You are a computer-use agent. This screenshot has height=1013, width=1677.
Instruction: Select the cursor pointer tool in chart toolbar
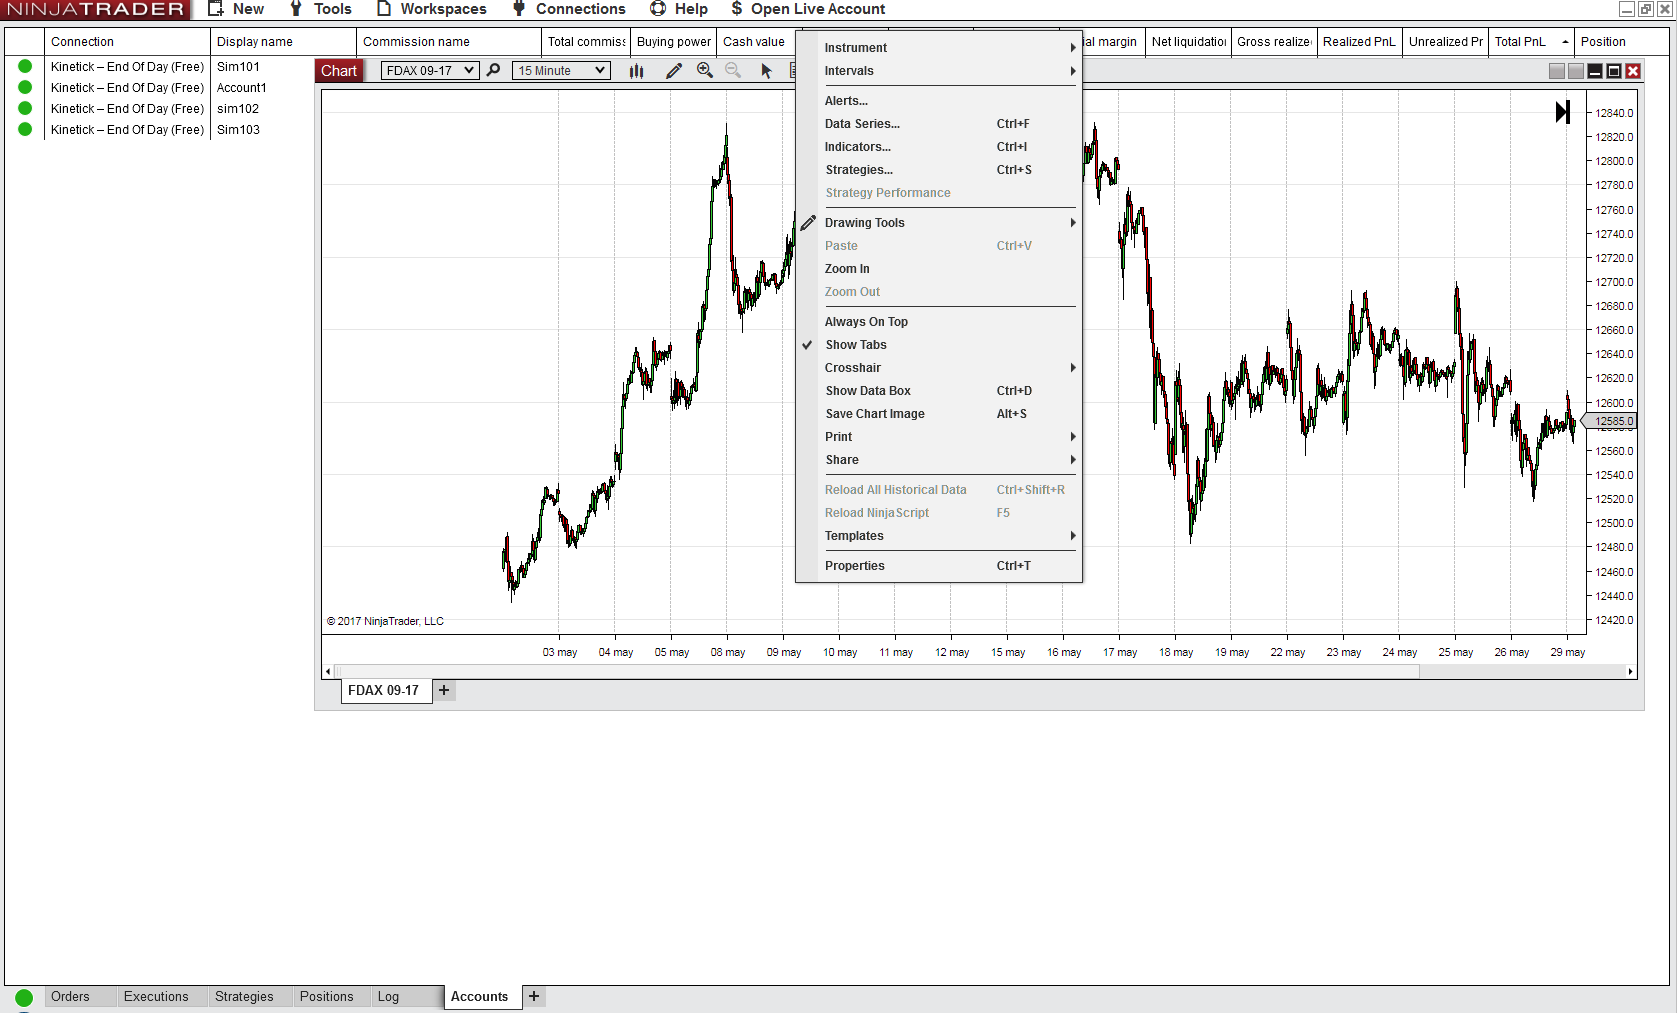[766, 71]
